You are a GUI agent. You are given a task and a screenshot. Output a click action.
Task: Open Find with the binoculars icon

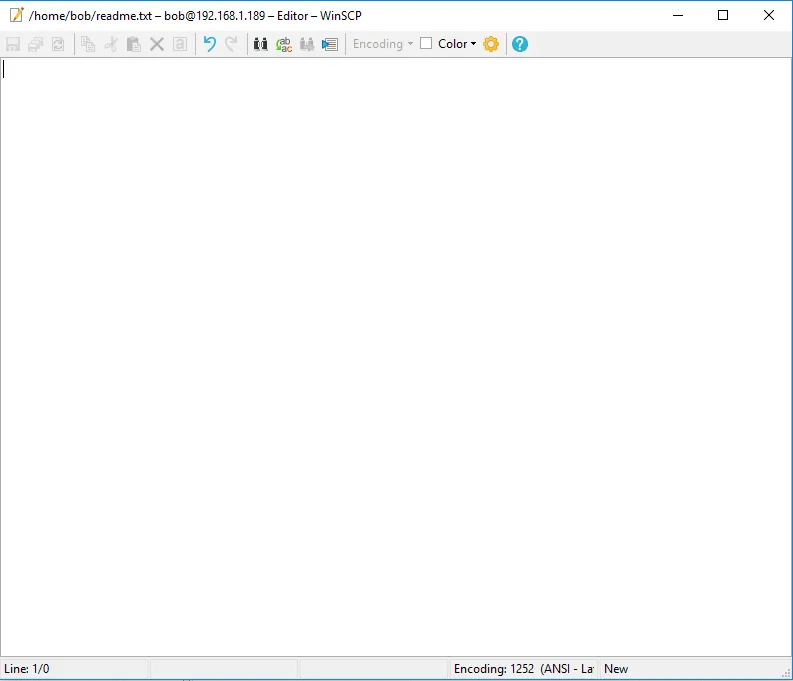261,44
